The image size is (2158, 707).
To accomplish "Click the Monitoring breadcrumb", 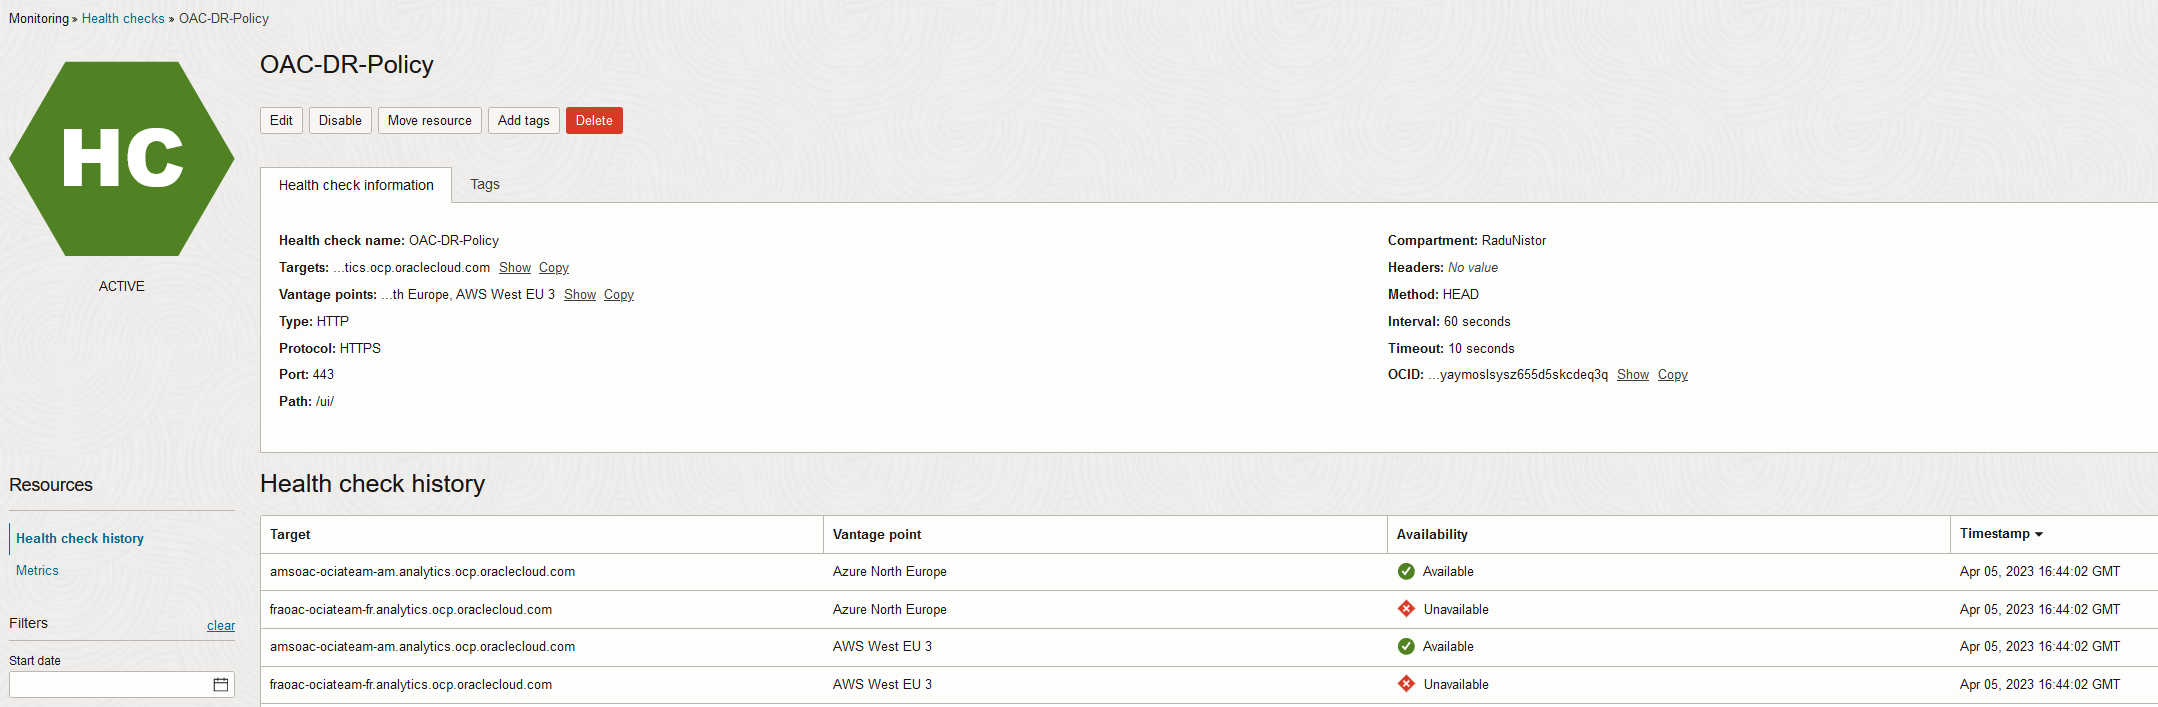I will tap(39, 18).
